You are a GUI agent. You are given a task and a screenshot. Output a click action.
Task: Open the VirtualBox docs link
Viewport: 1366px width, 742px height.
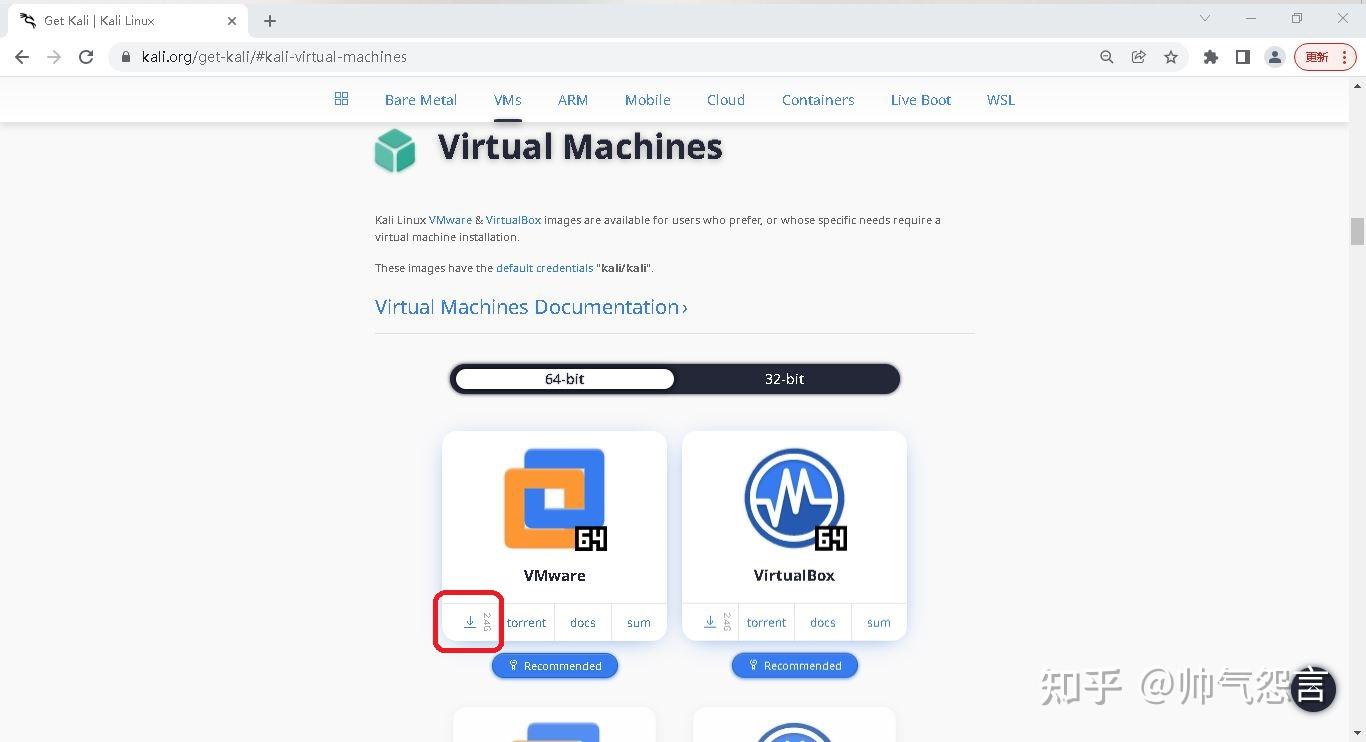[x=823, y=622]
